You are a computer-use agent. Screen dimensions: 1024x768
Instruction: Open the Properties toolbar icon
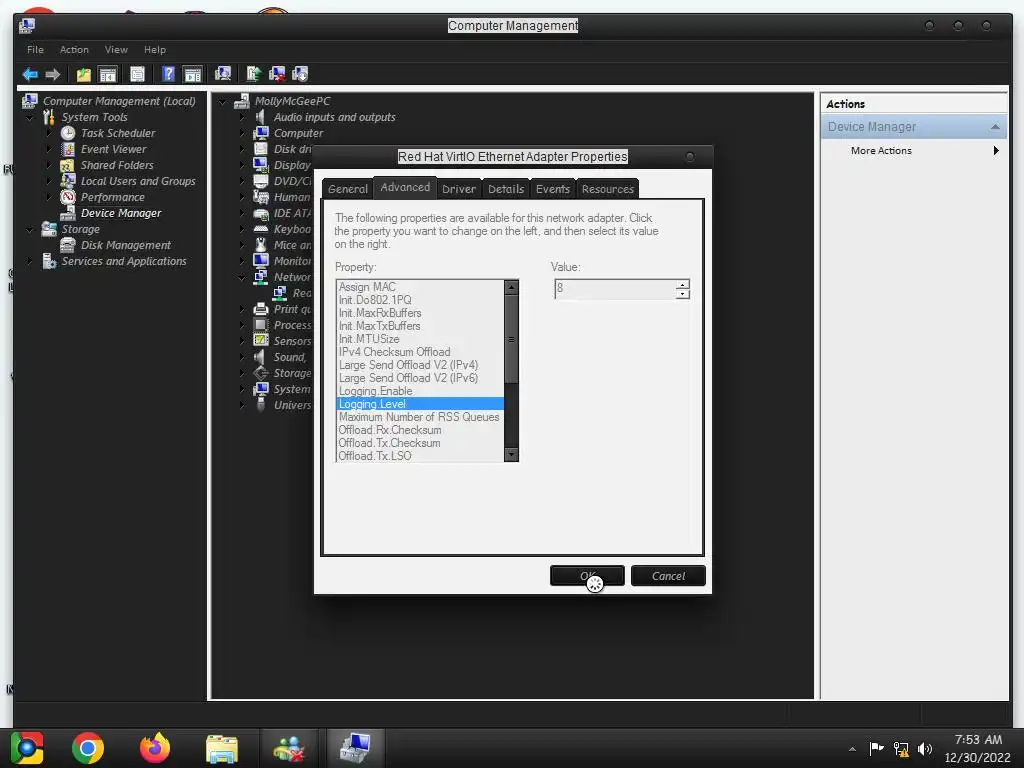[x=137, y=74]
